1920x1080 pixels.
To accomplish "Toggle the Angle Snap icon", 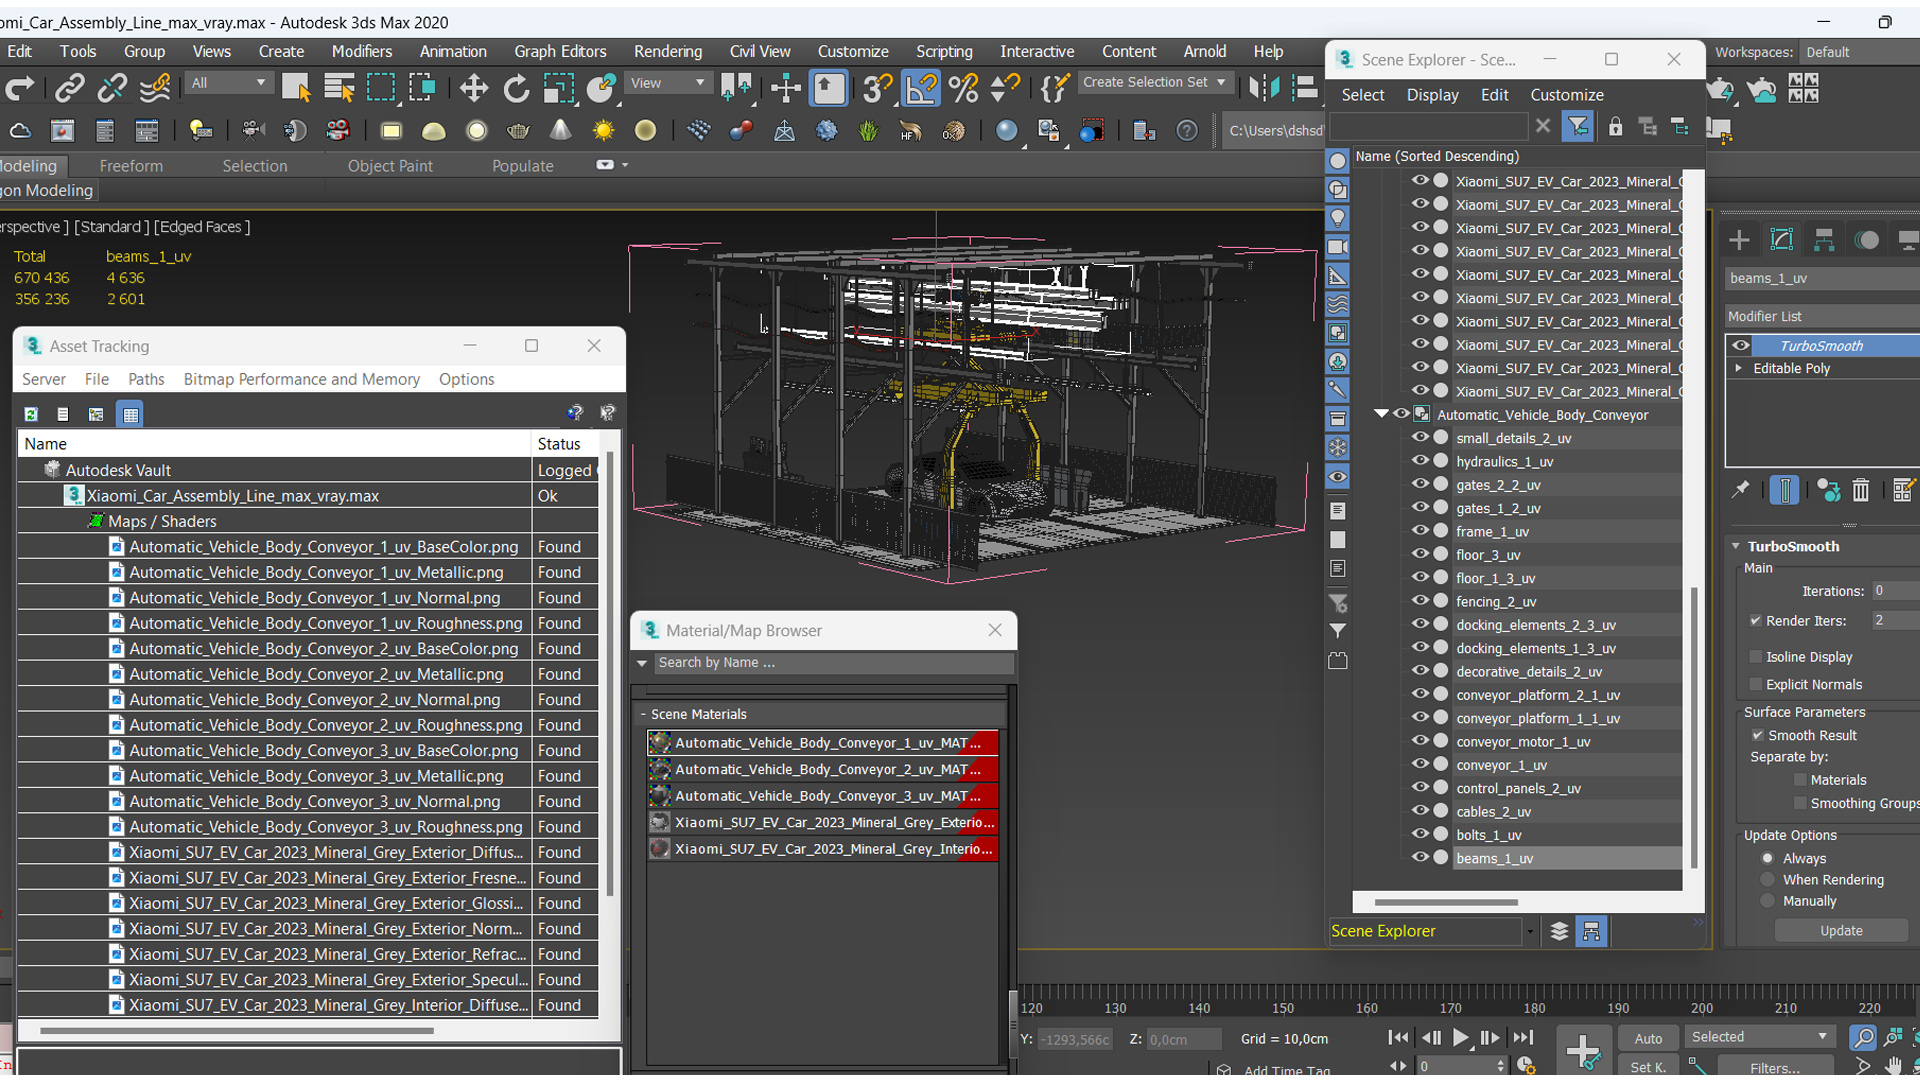I will [921, 89].
